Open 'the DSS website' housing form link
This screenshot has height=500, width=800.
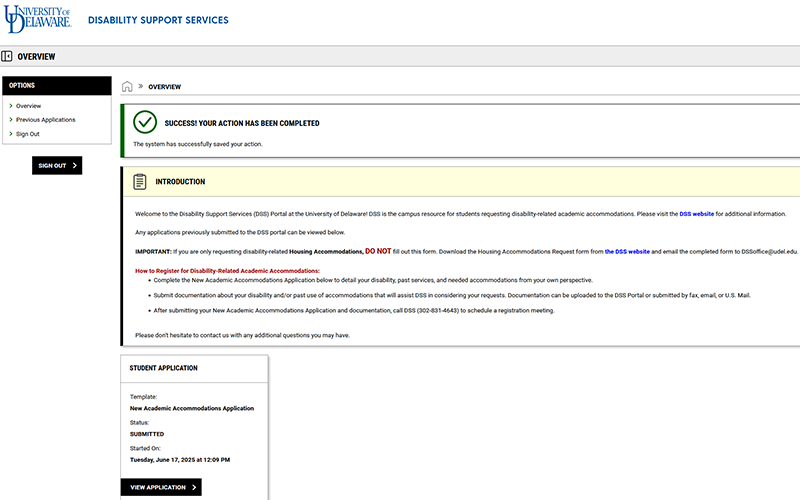627,252
